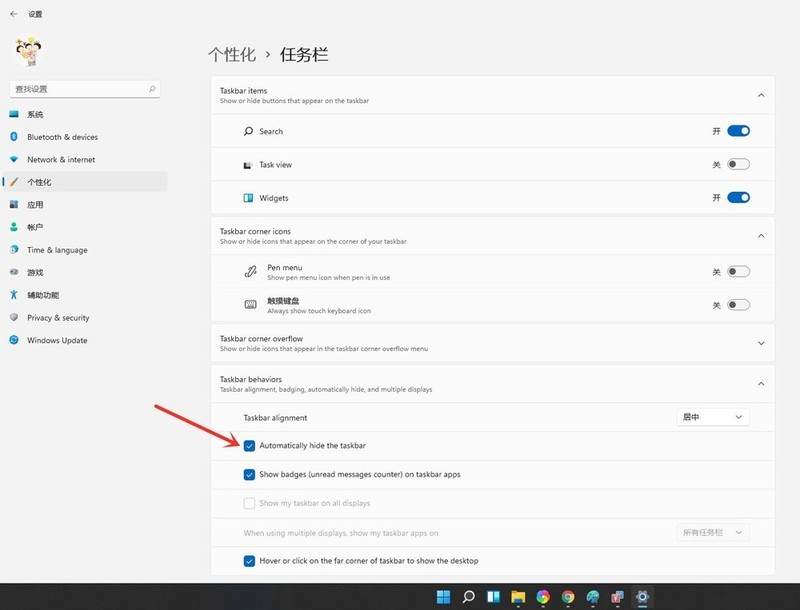Click the touch keyboard icon beside 触摸键盘
Image resolution: width=800 pixels, height=610 pixels.
click(253, 303)
